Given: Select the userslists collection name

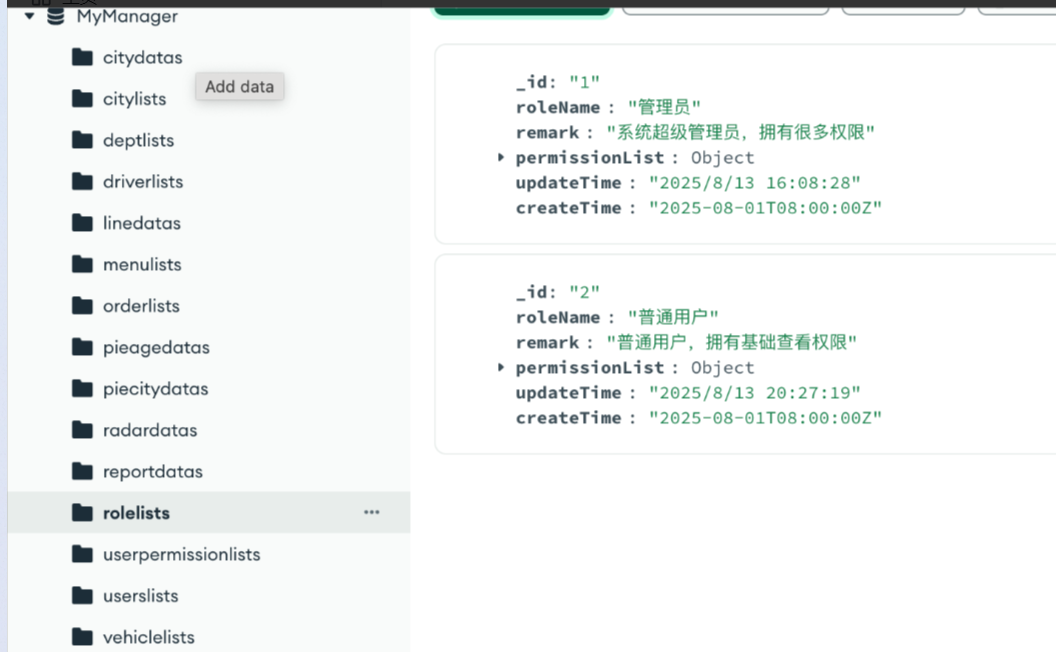Looking at the screenshot, I should (x=141, y=596).
